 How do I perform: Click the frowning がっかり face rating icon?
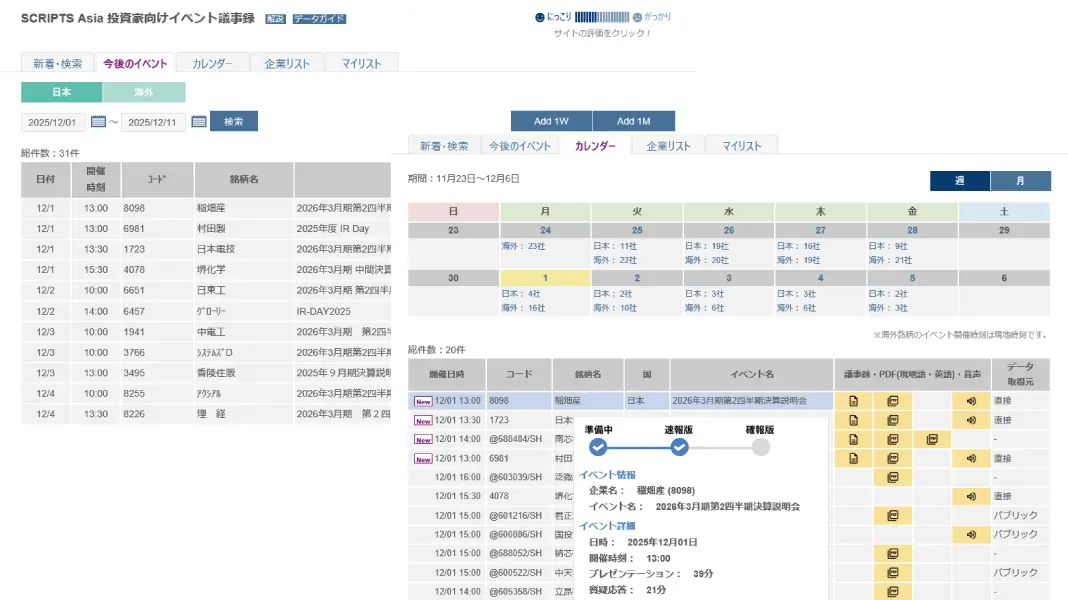point(637,17)
